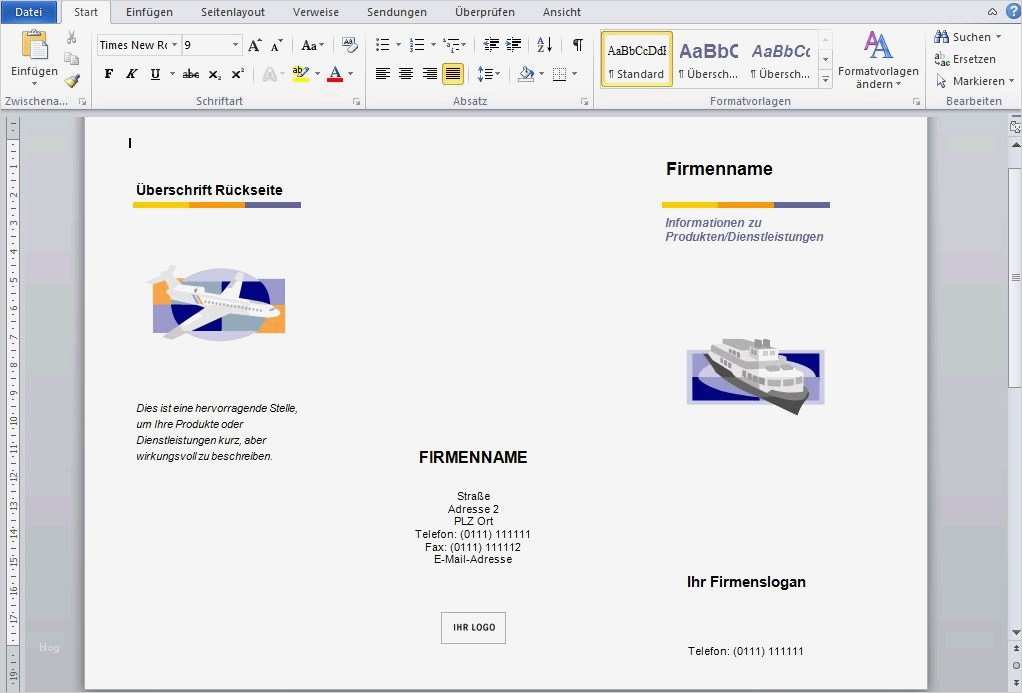Decrease font size with the shrink icon

pyautogui.click(x=276, y=45)
